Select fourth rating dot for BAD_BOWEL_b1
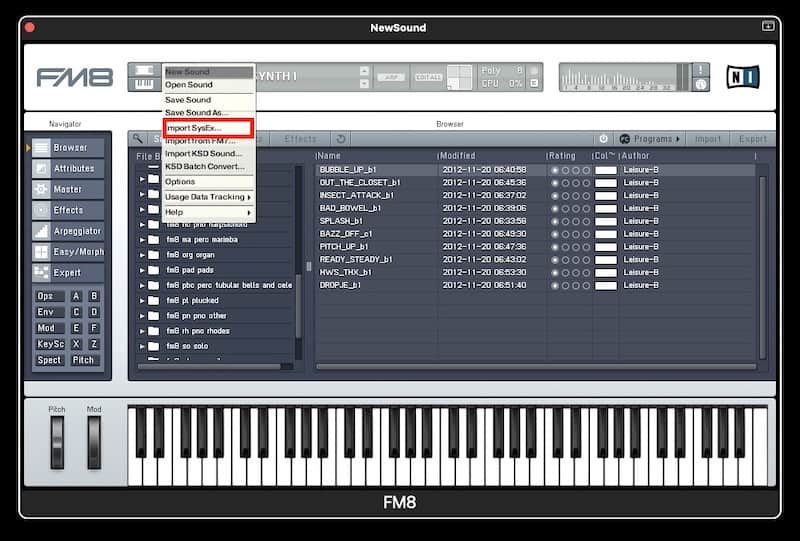The width and height of the screenshot is (800, 541). coord(586,208)
